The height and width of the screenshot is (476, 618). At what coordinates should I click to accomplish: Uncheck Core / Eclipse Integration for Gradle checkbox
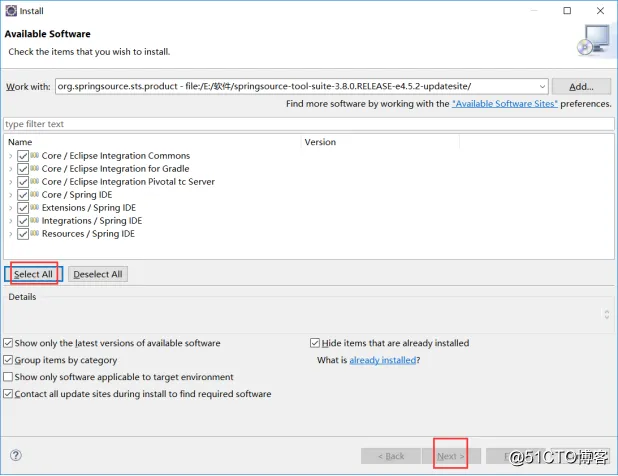coord(23,169)
